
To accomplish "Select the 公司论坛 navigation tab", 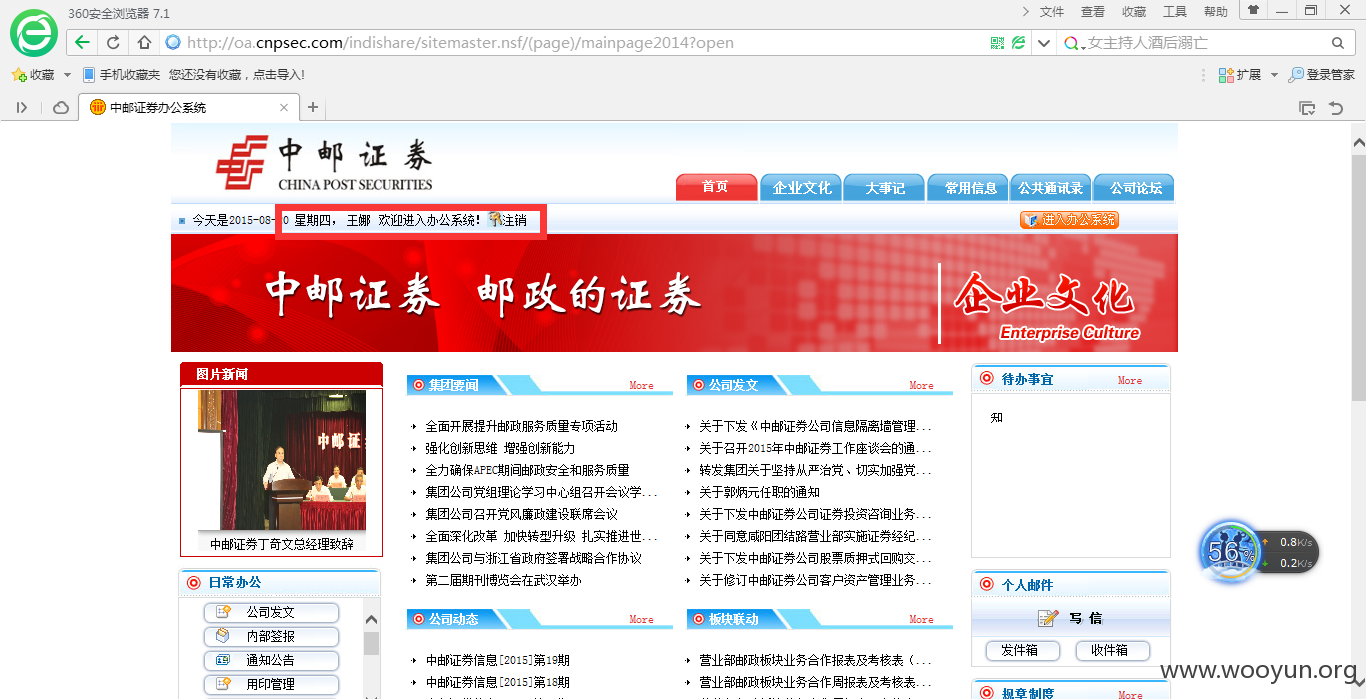I will 1135,187.
